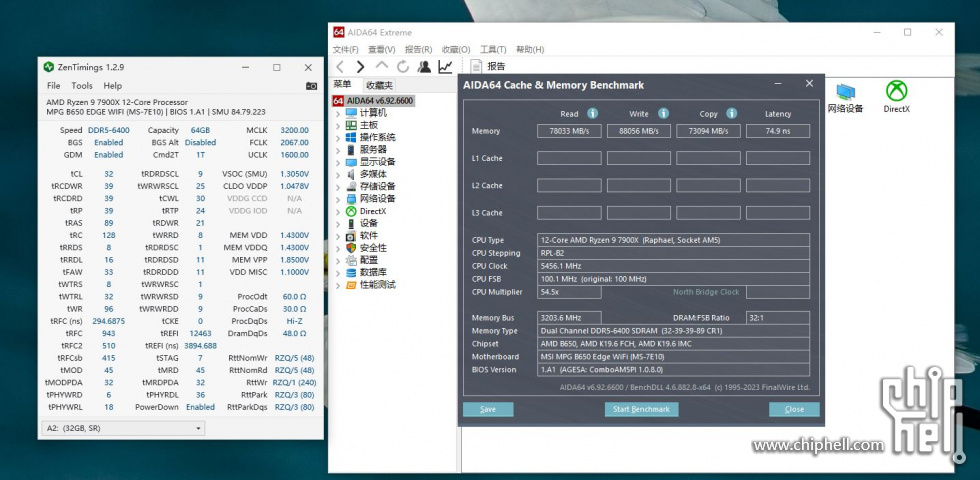Click the AIDA64 forward arrow toolbar icon
Image resolution: width=980 pixels, height=480 pixels.
pyautogui.click(x=360, y=66)
